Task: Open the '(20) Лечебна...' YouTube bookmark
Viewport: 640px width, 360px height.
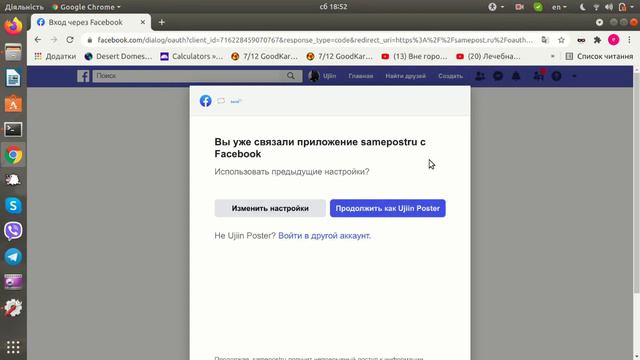Action: 488,56
